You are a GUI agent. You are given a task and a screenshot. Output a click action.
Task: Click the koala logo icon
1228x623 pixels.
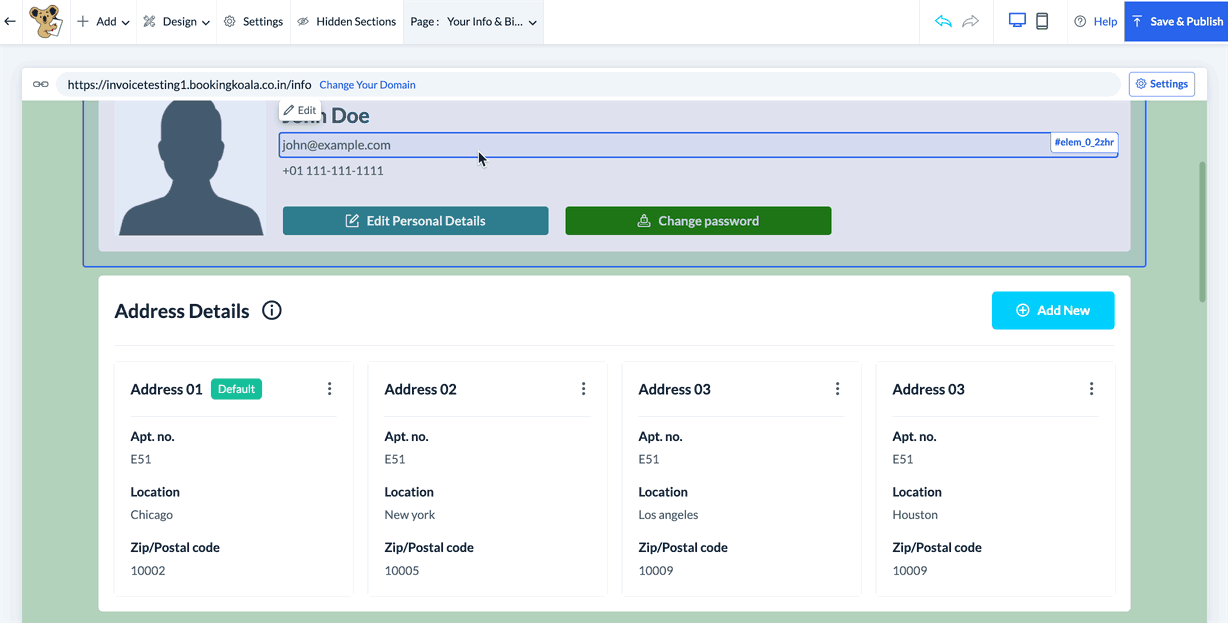[45, 21]
